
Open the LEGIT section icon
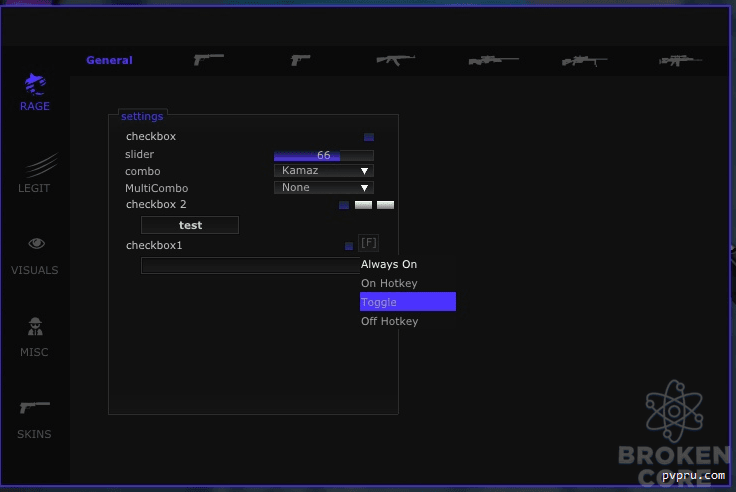coord(41,165)
